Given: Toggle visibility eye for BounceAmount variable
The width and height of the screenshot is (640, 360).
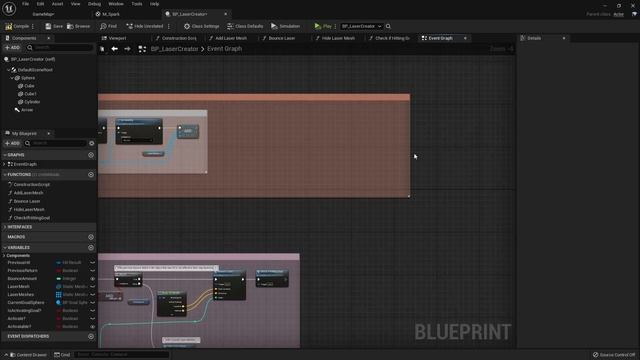Looking at the screenshot, I should 93,278.
